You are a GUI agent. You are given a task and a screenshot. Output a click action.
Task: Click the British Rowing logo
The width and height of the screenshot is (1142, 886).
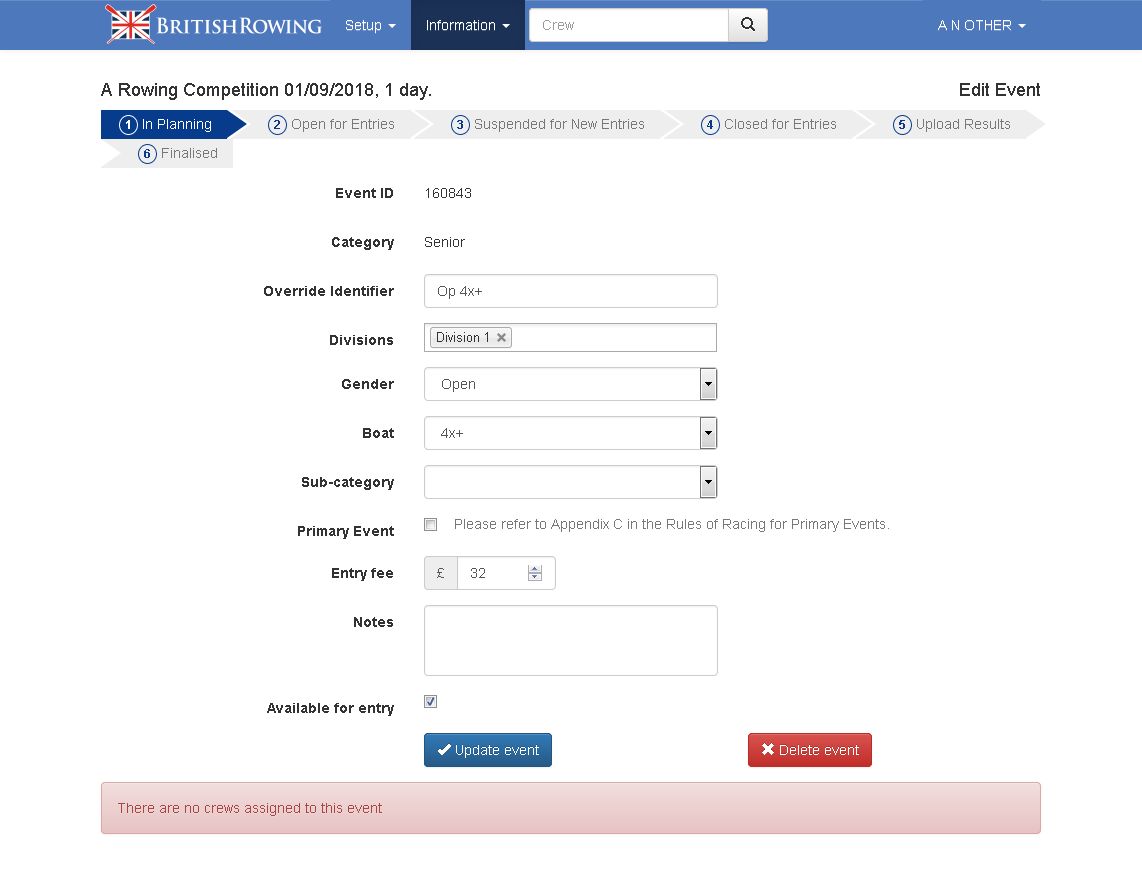214,25
